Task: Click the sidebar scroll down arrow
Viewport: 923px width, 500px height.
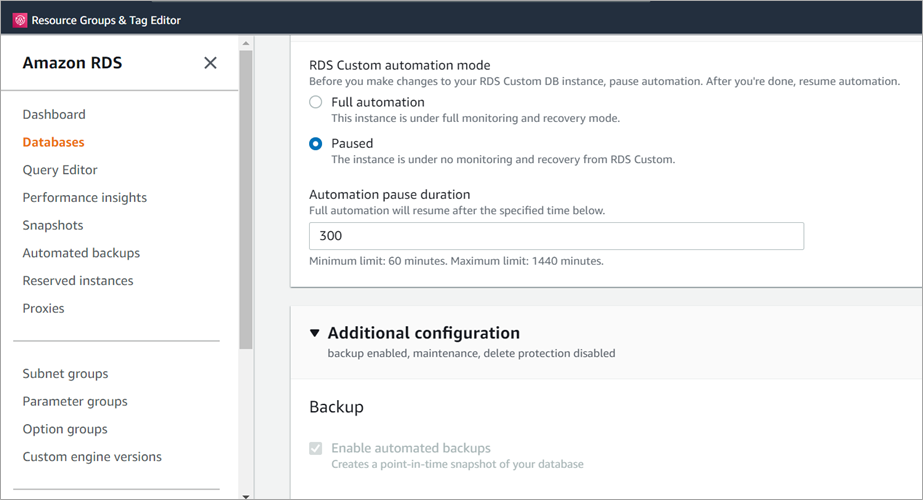Action: pos(246,494)
